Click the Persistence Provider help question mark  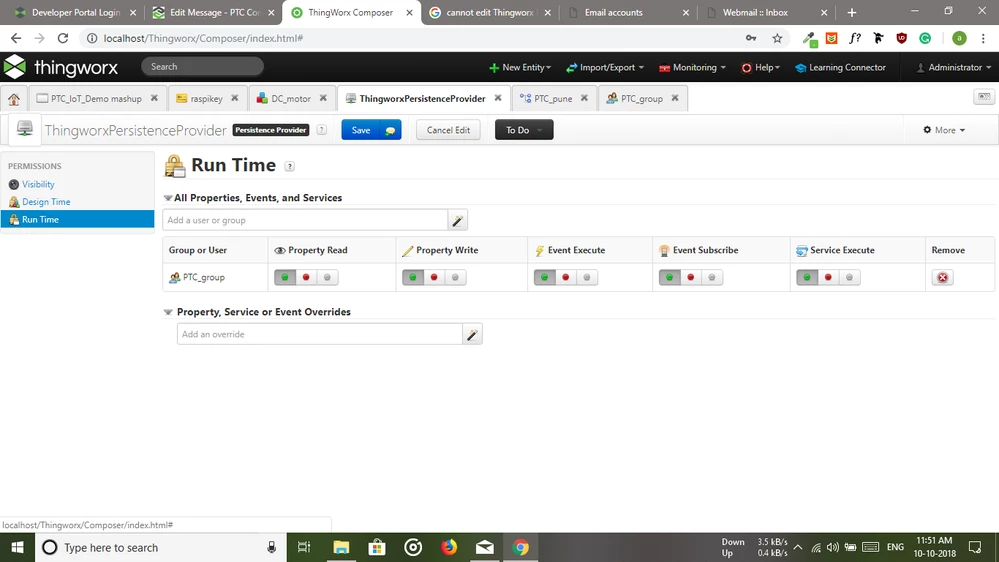(322, 130)
